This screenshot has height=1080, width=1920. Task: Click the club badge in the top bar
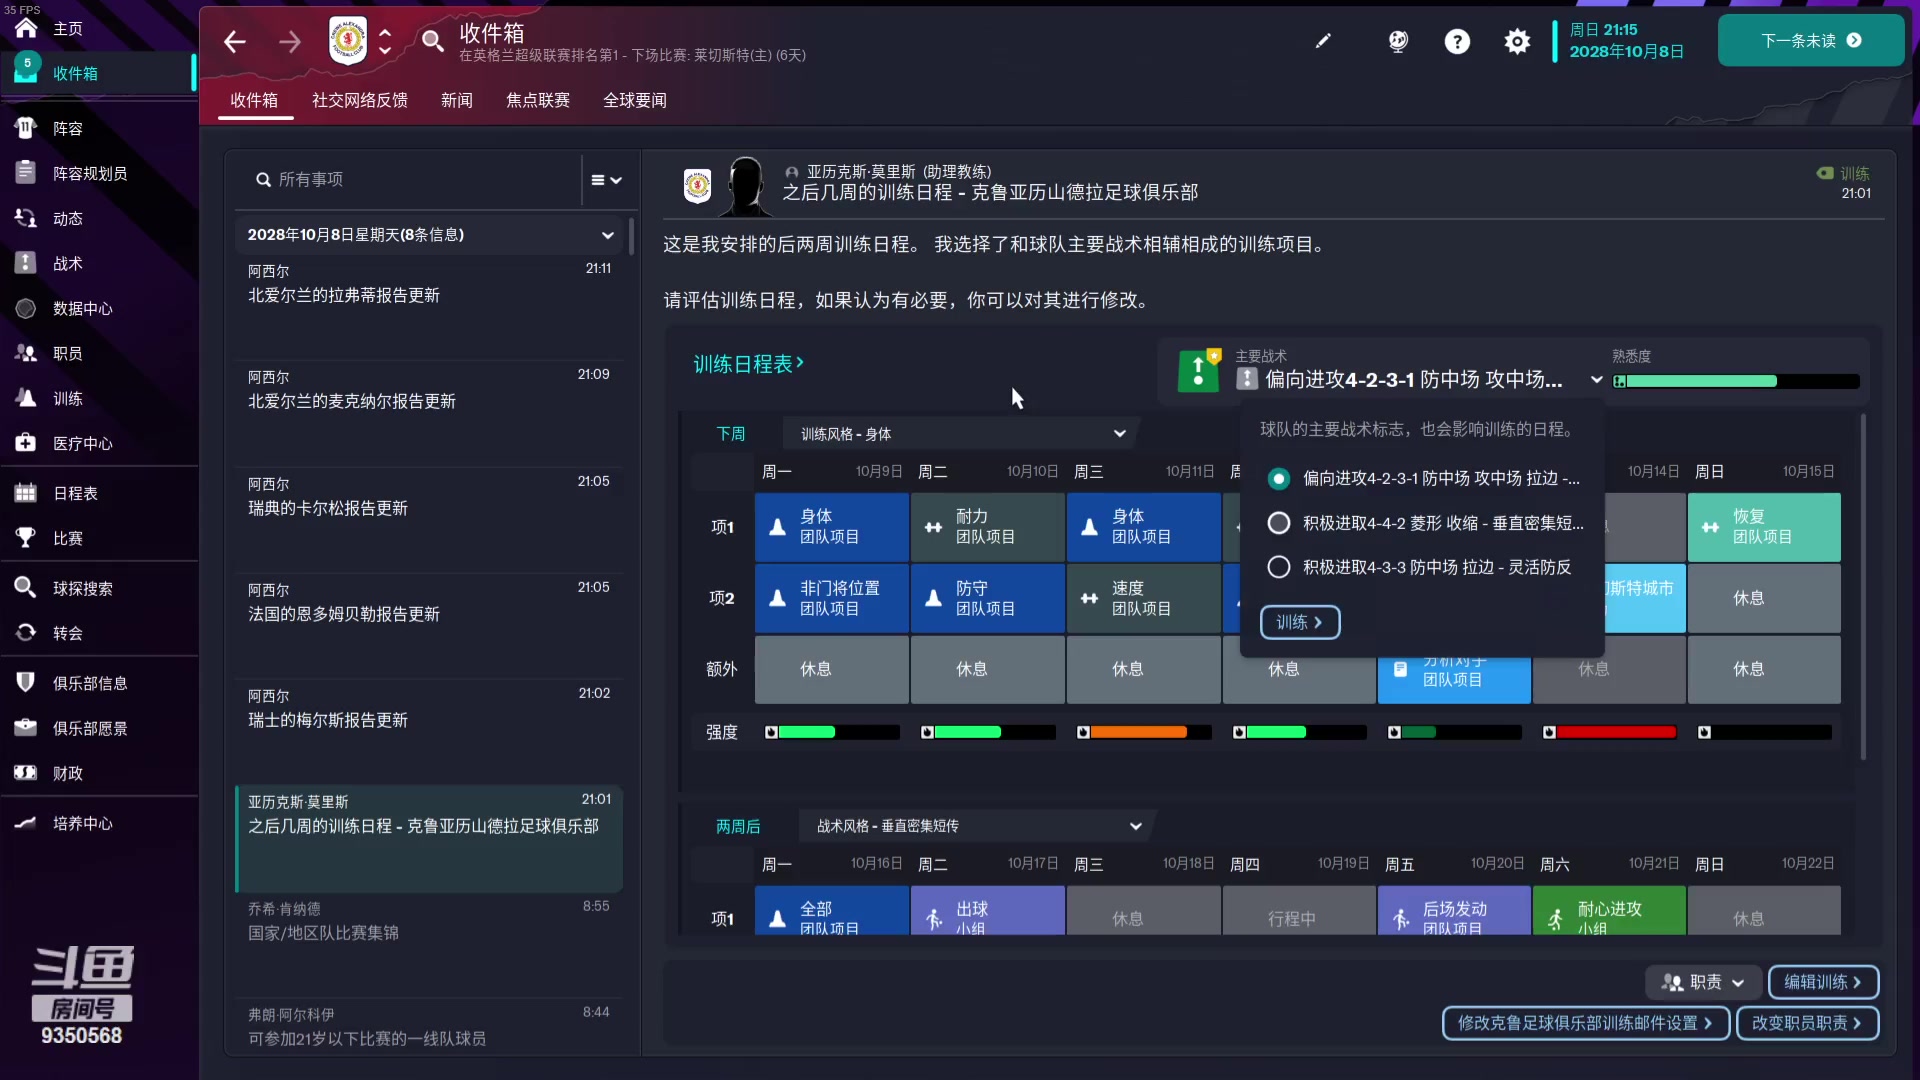pos(348,41)
